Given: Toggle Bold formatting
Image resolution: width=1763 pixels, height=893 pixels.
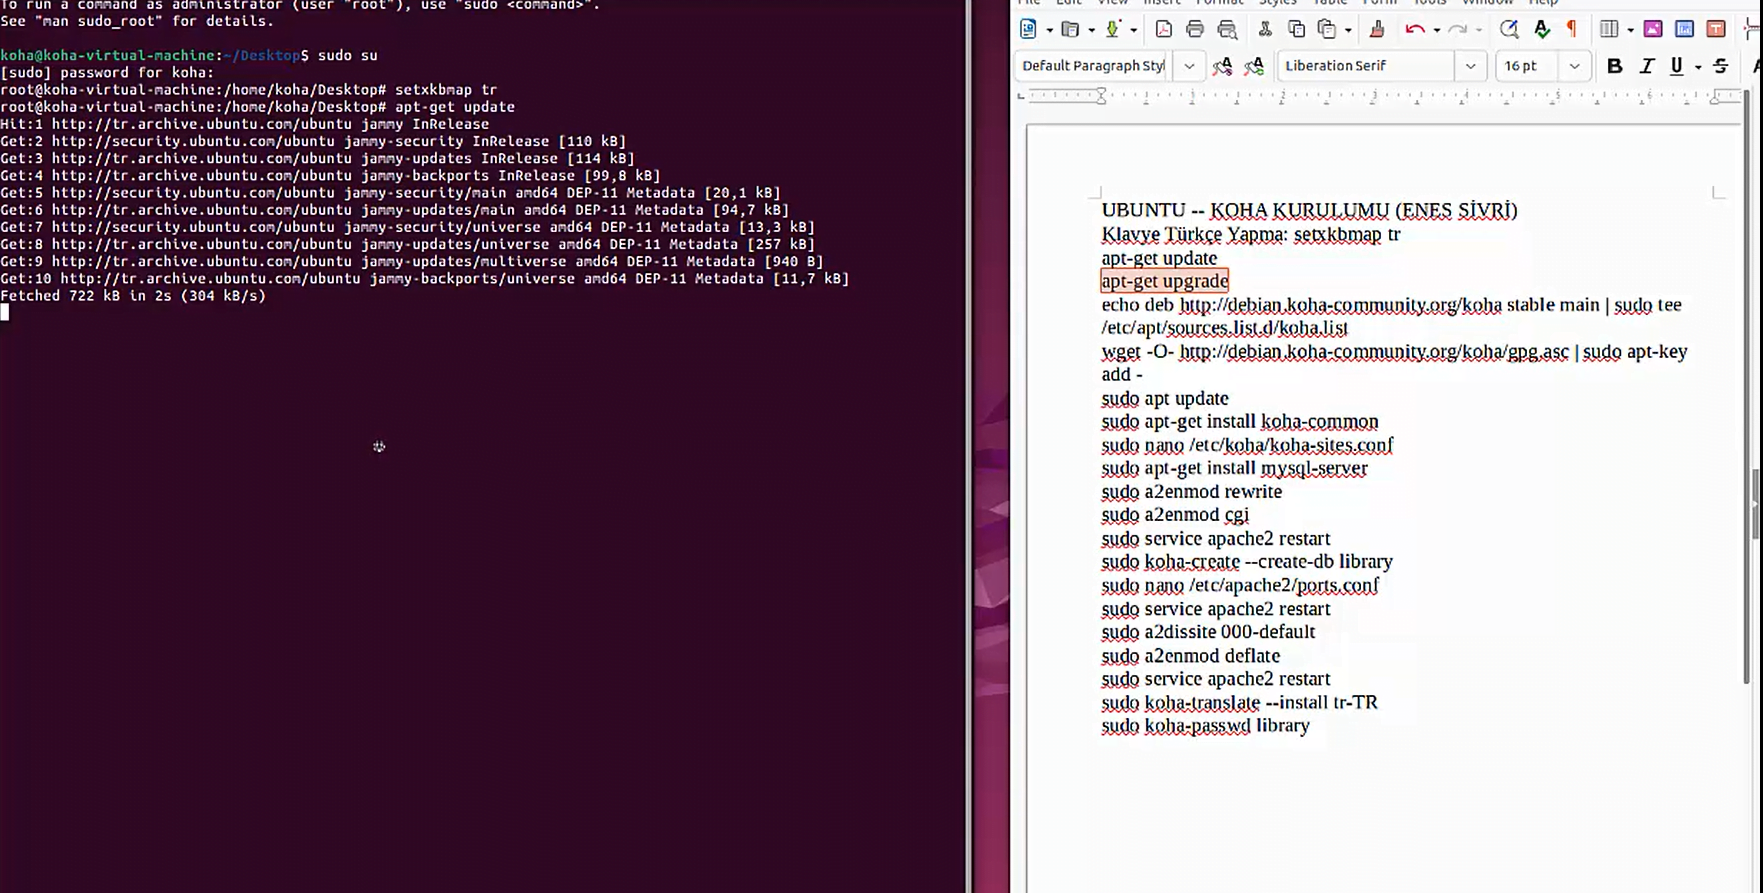Looking at the screenshot, I should pyautogui.click(x=1614, y=66).
